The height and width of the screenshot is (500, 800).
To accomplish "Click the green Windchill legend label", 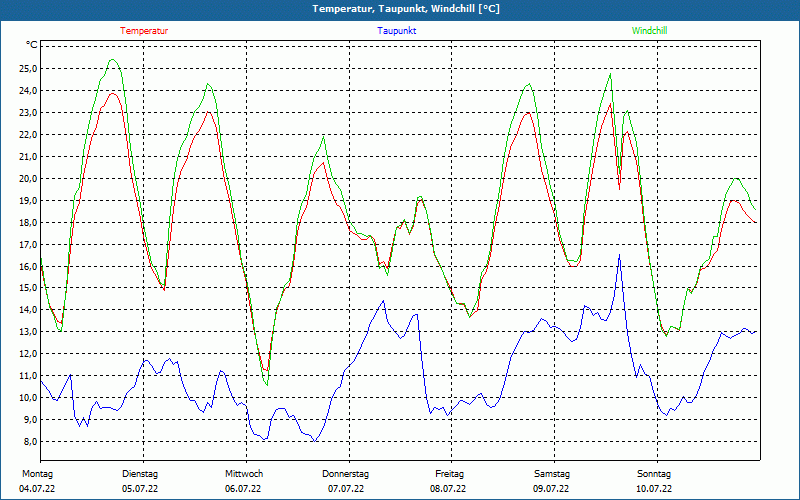I will 649,31.
